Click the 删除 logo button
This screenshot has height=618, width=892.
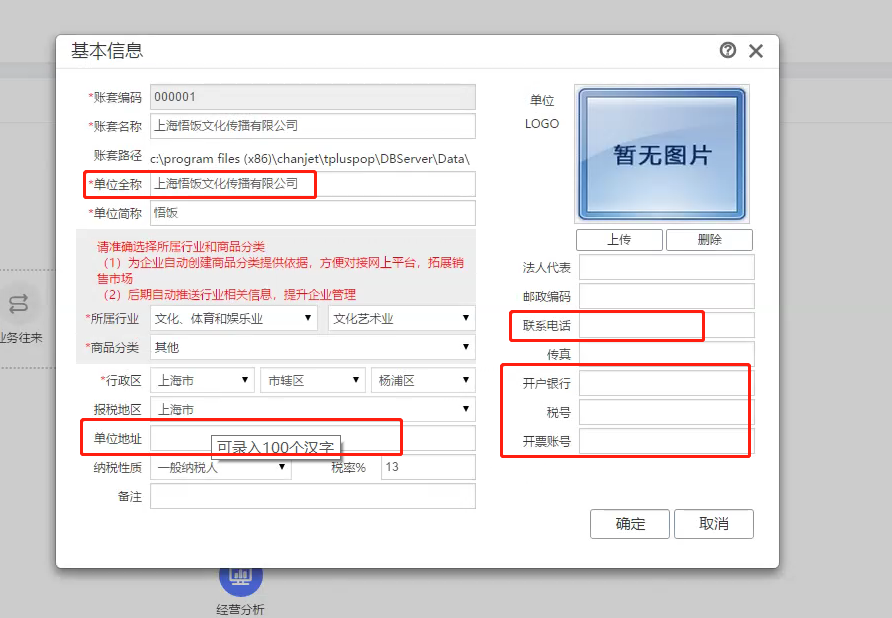pos(709,240)
